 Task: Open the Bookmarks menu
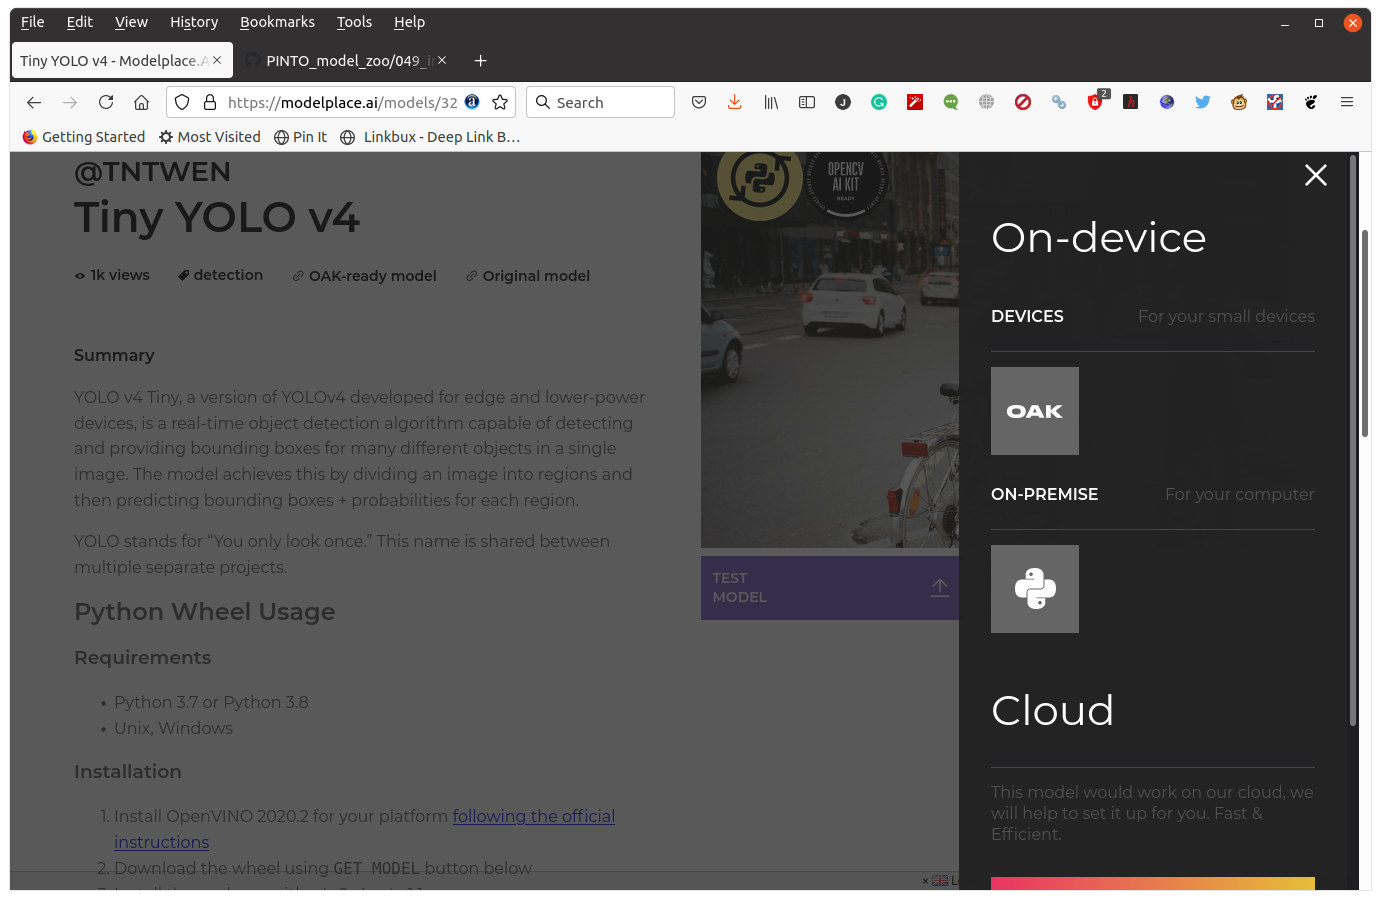[277, 22]
